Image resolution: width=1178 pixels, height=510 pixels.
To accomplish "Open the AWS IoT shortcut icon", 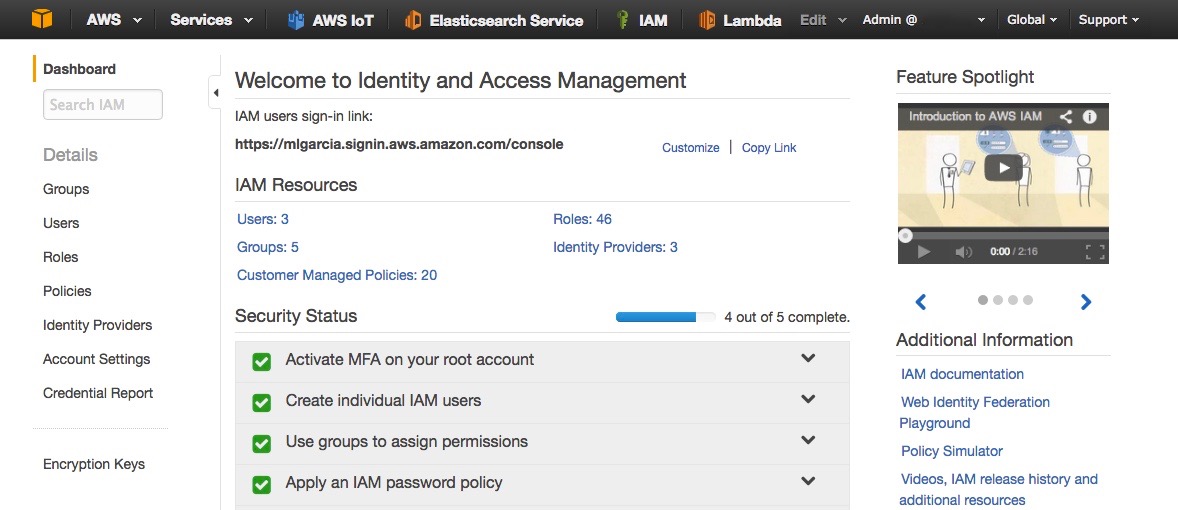I will point(296,20).
